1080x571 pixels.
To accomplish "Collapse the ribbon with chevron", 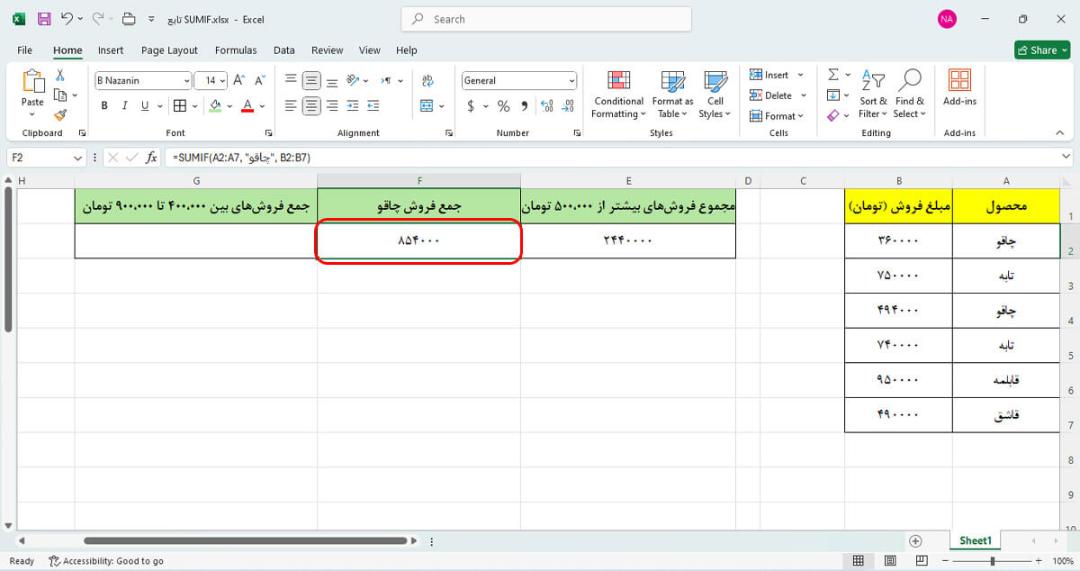I will click(x=1059, y=133).
